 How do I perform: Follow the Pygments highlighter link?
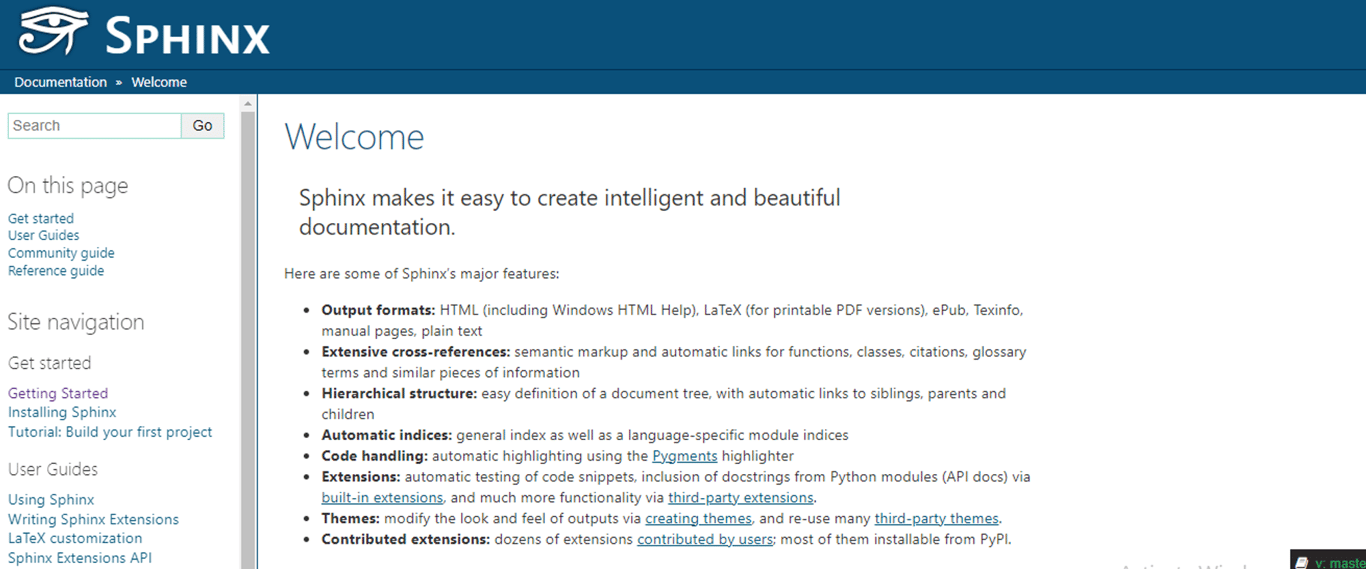point(685,456)
